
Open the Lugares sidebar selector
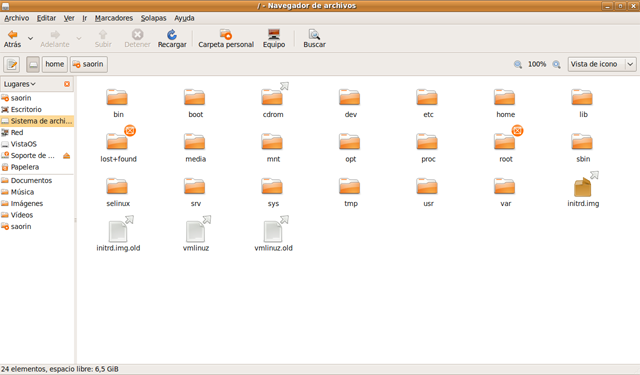(x=20, y=84)
